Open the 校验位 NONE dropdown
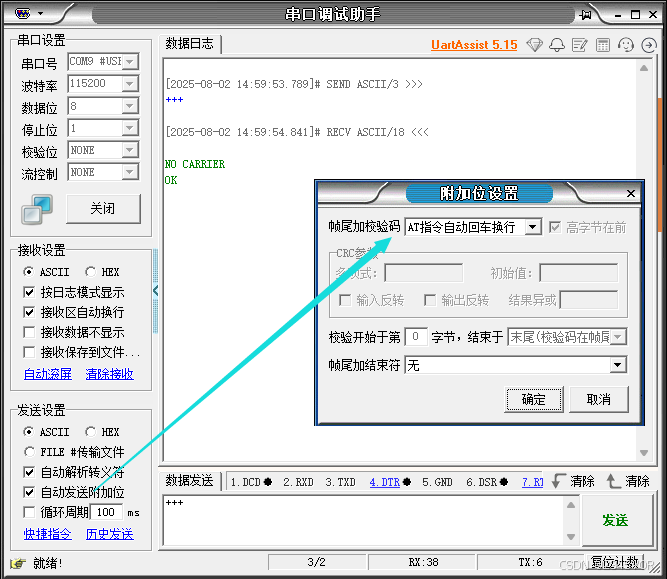The height and width of the screenshot is (579, 667). pyautogui.click(x=130, y=150)
